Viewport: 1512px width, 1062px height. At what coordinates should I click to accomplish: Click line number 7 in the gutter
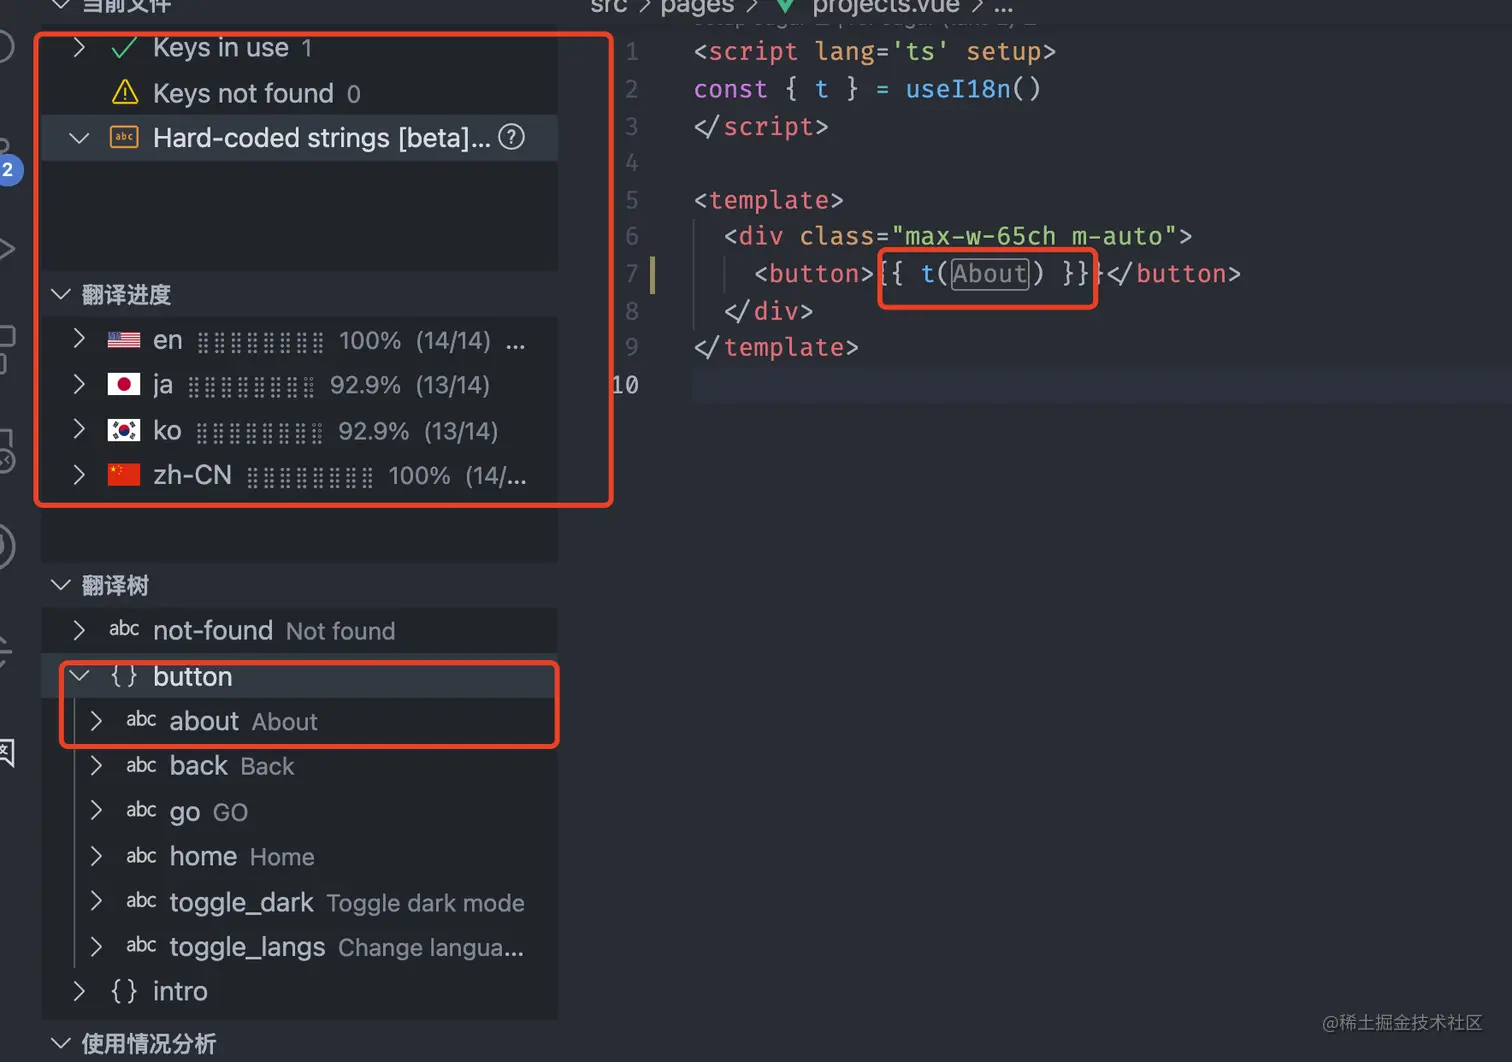(x=631, y=273)
